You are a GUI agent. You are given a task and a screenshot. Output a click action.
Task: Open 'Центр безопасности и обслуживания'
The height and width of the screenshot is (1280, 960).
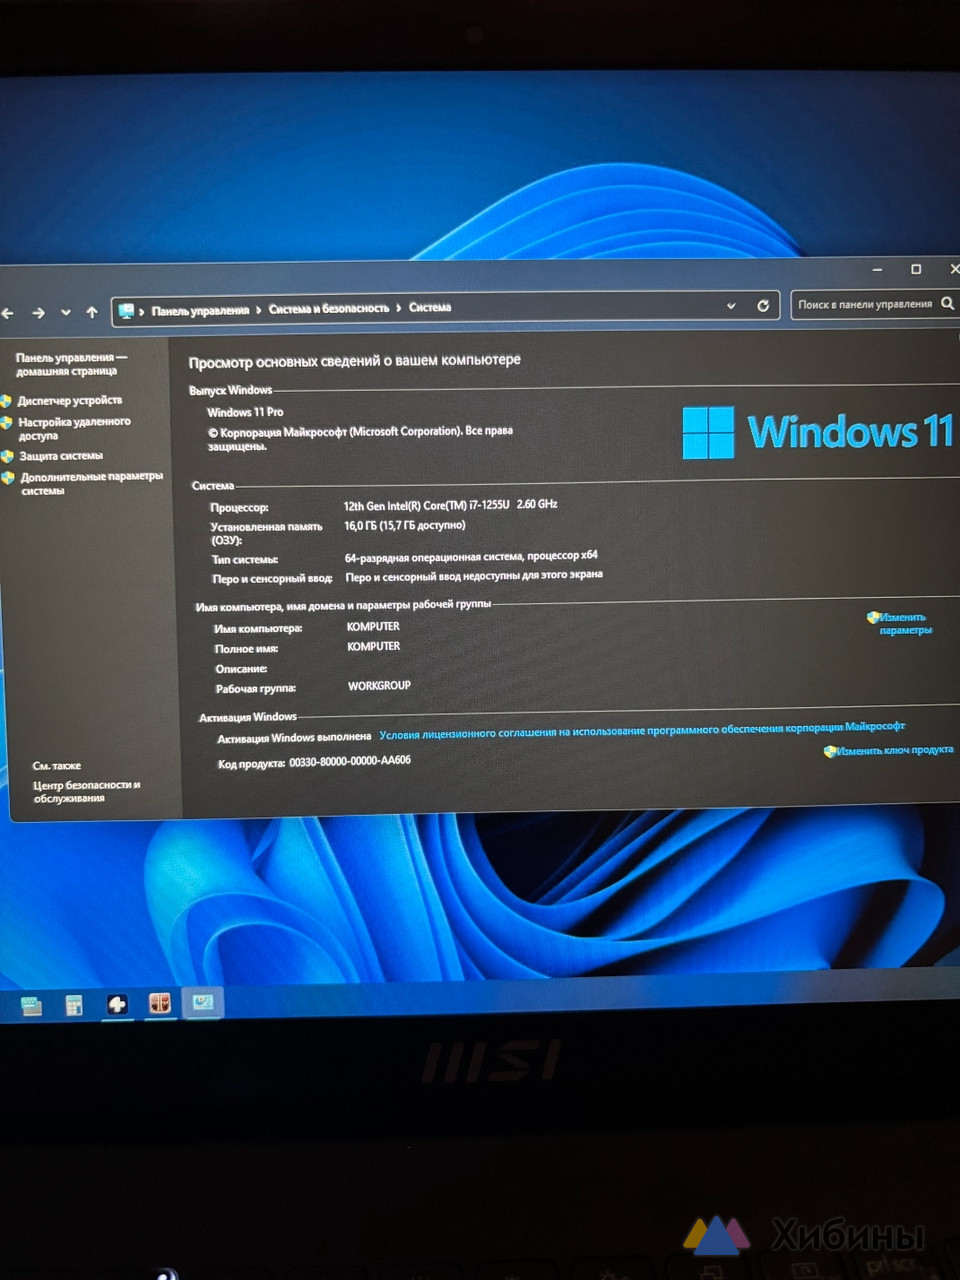click(x=86, y=791)
